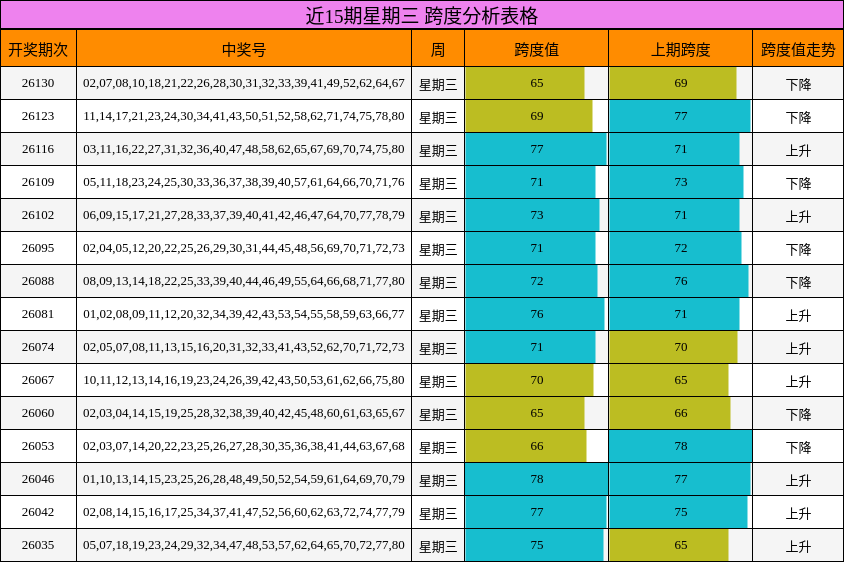Click winning numbers starting 05,11,18,23,24

(x=244, y=182)
